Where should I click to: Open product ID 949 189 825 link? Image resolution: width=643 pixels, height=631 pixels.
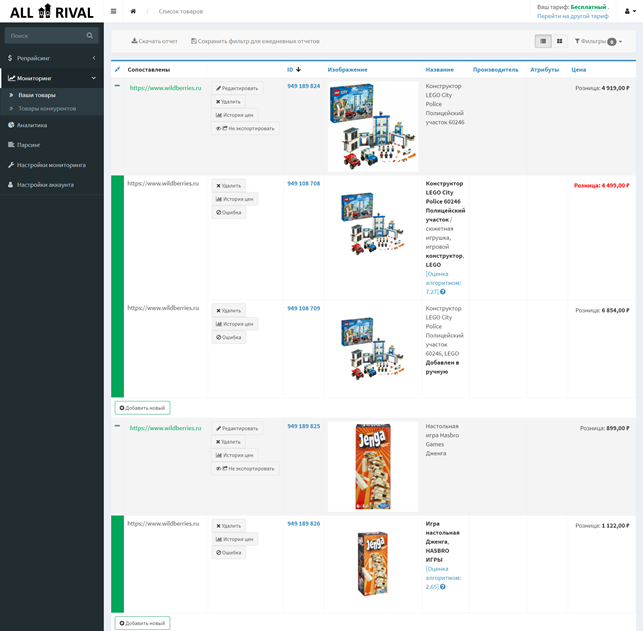tap(303, 426)
